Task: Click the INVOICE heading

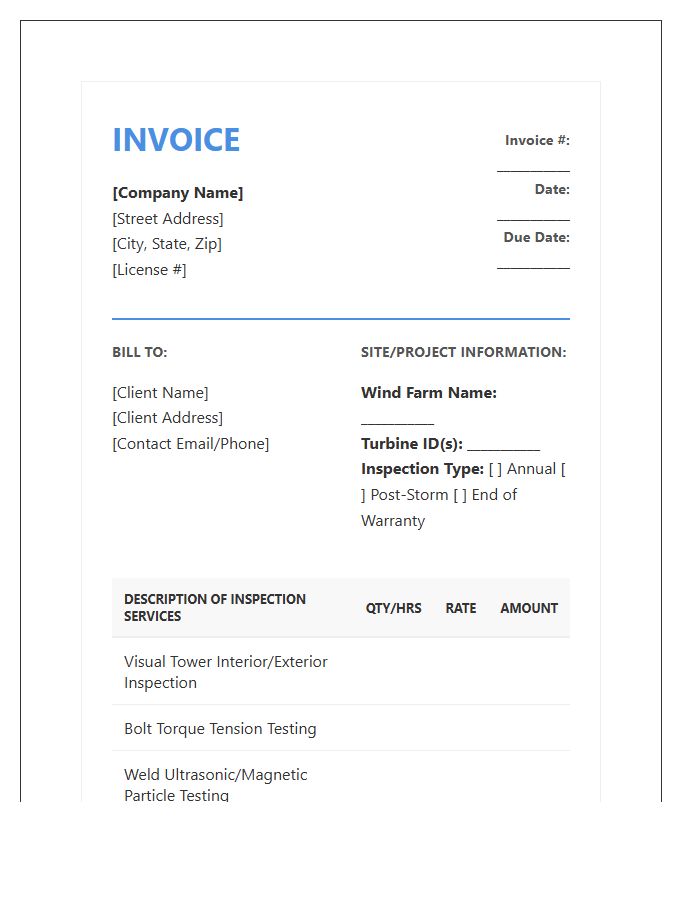Action: point(176,140)
